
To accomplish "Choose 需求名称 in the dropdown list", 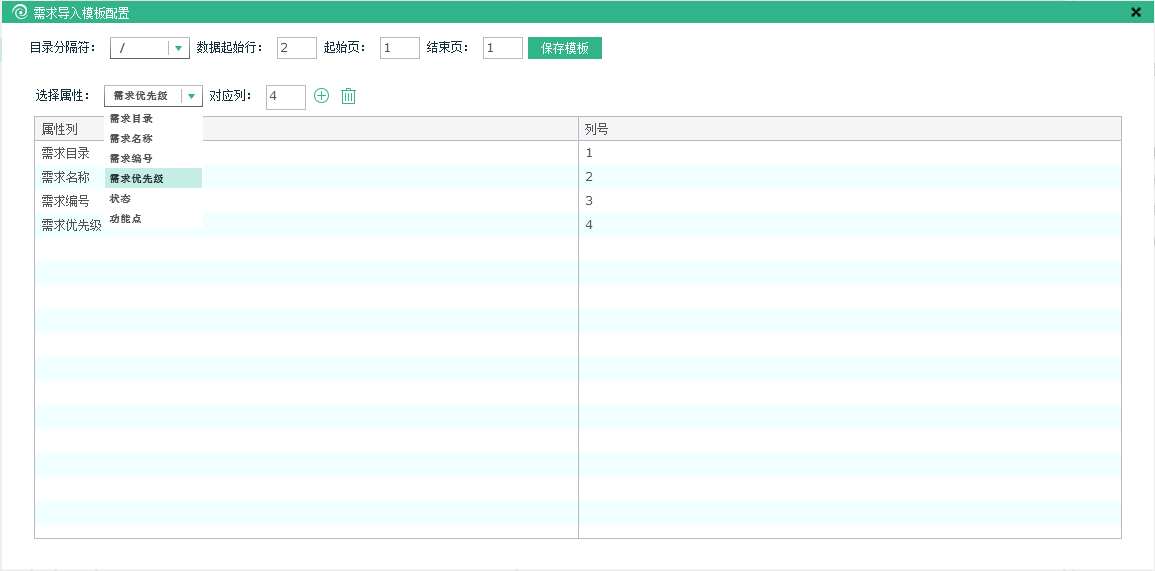I will (131, 139).
